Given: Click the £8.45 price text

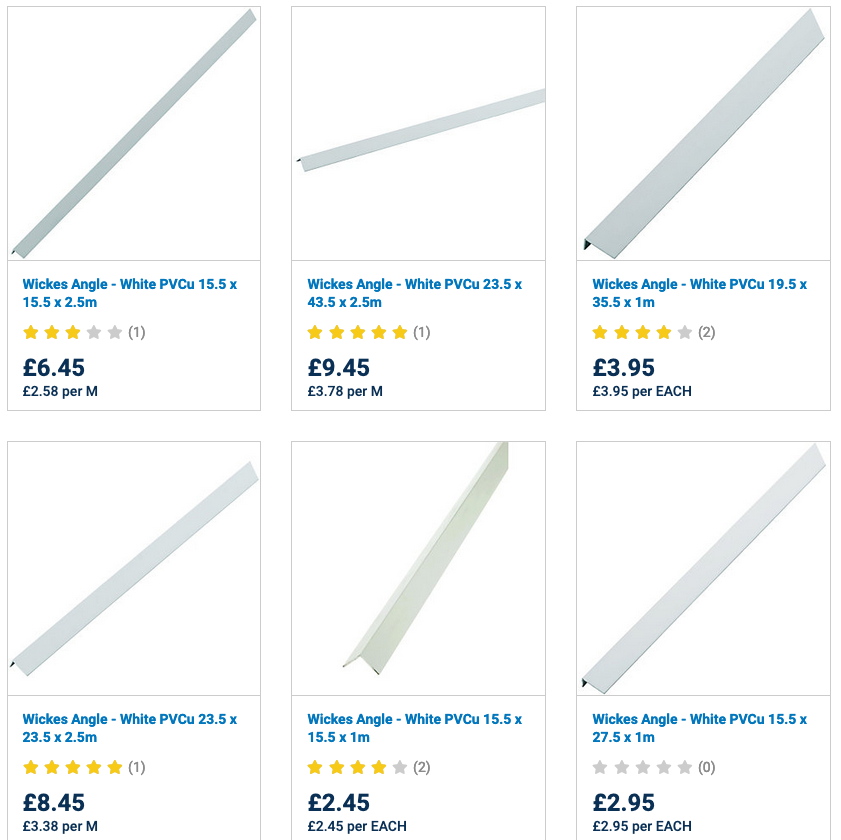Looking at the screenshot, I should 54,802.
